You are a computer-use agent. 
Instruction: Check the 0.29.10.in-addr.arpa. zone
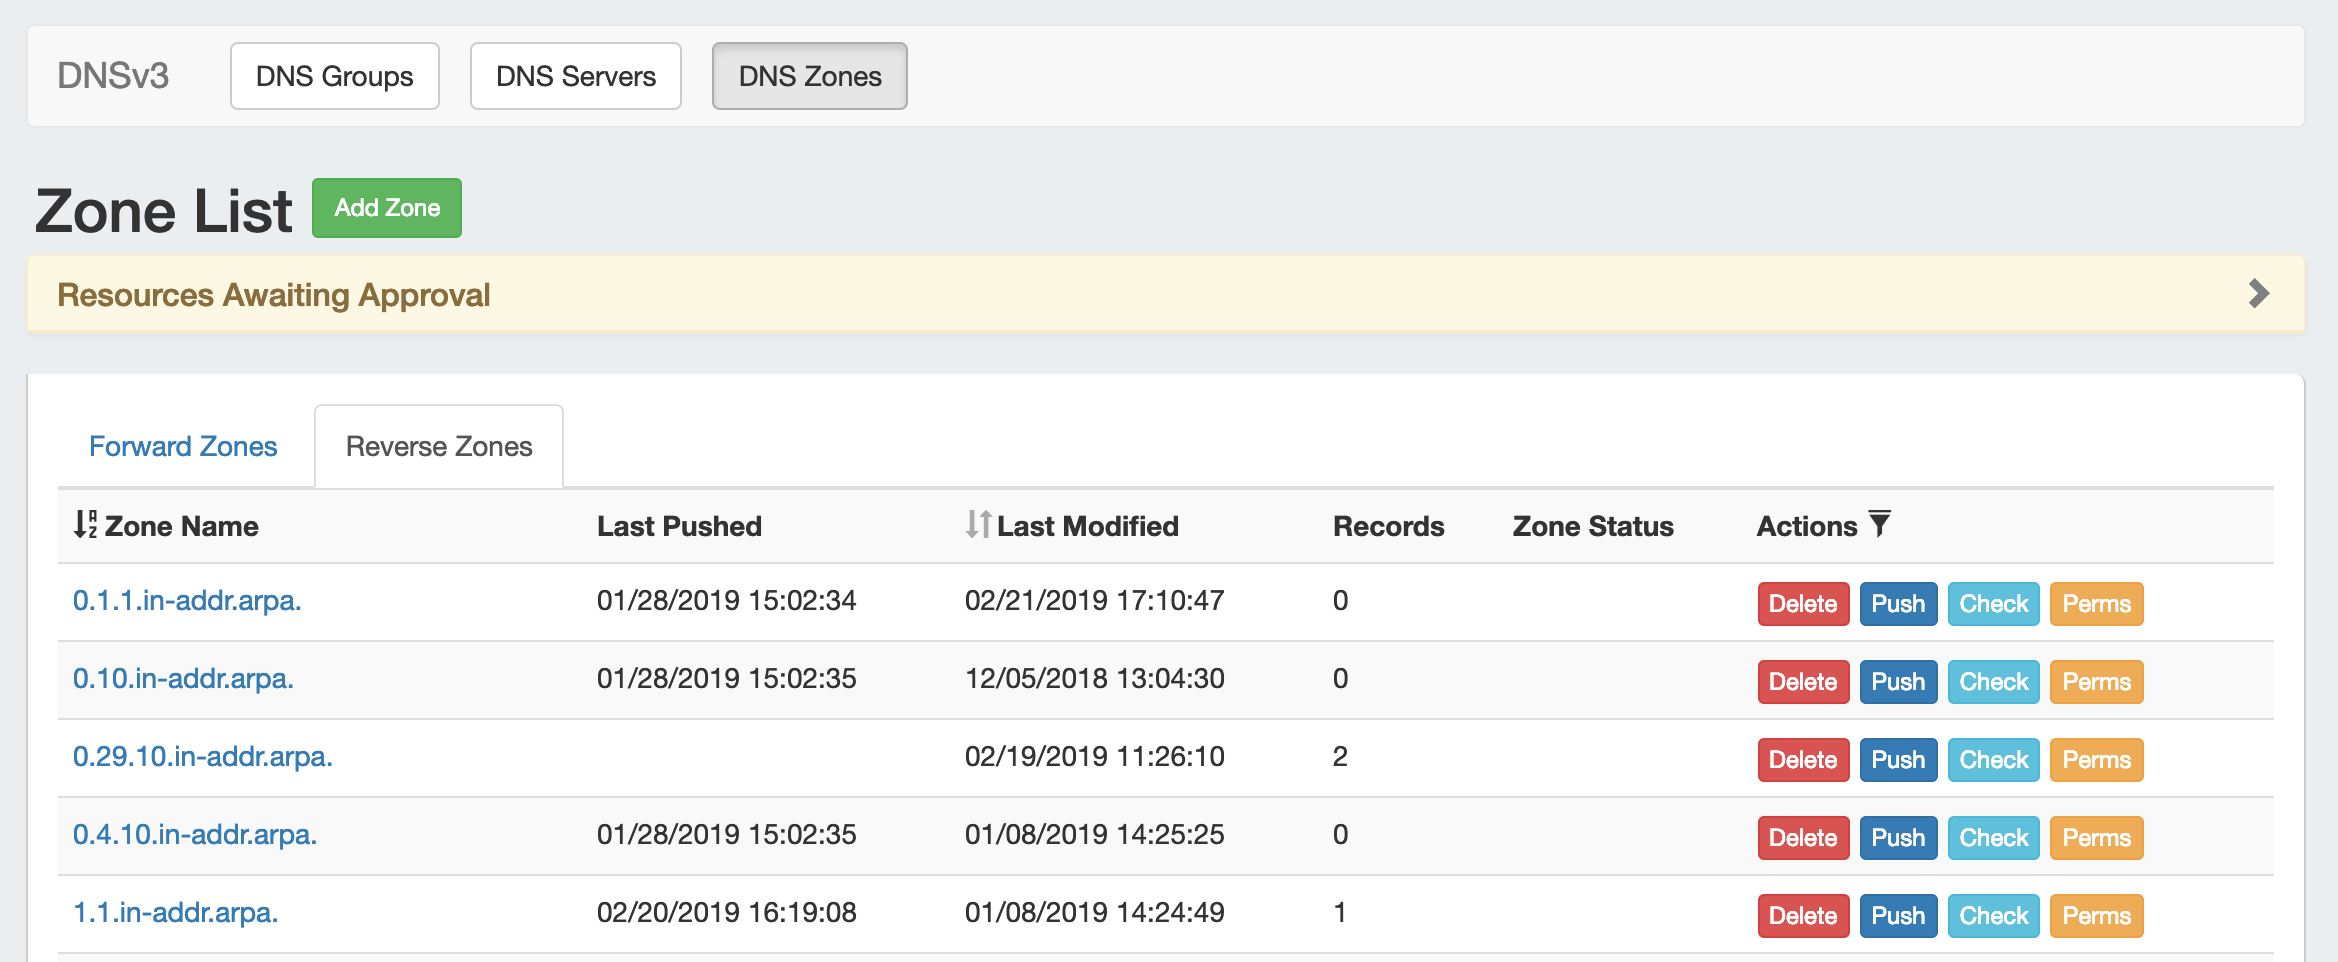(x=1993, y=760)
